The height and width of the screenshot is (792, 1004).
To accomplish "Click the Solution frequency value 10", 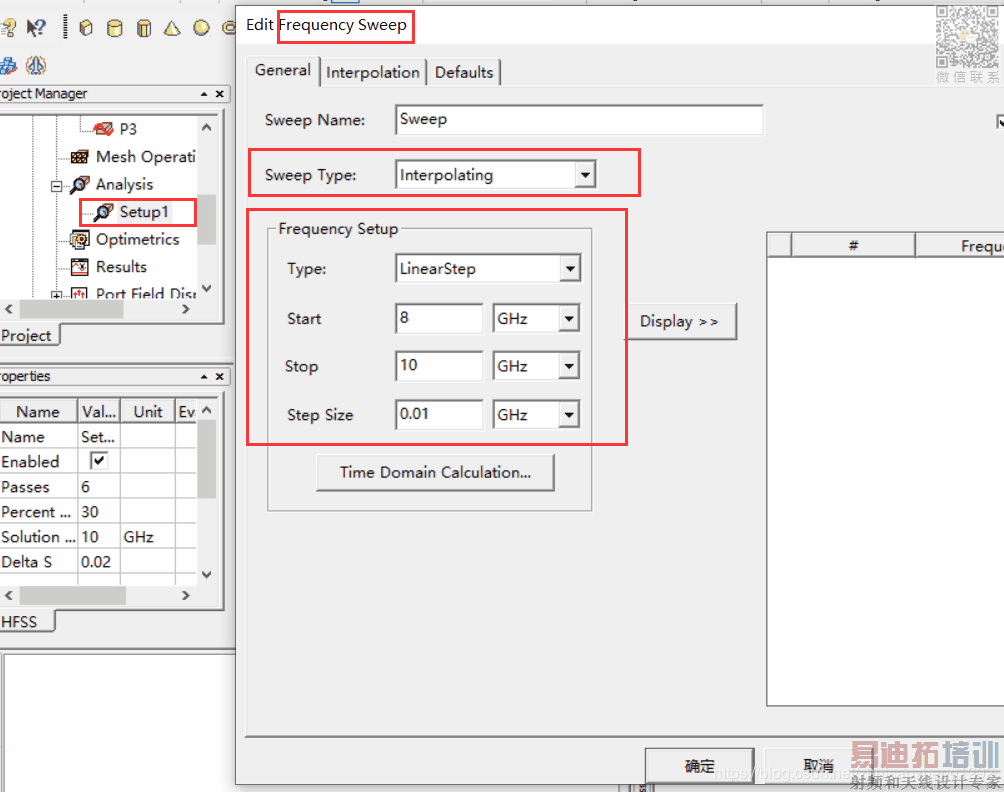I will point(99,537).
